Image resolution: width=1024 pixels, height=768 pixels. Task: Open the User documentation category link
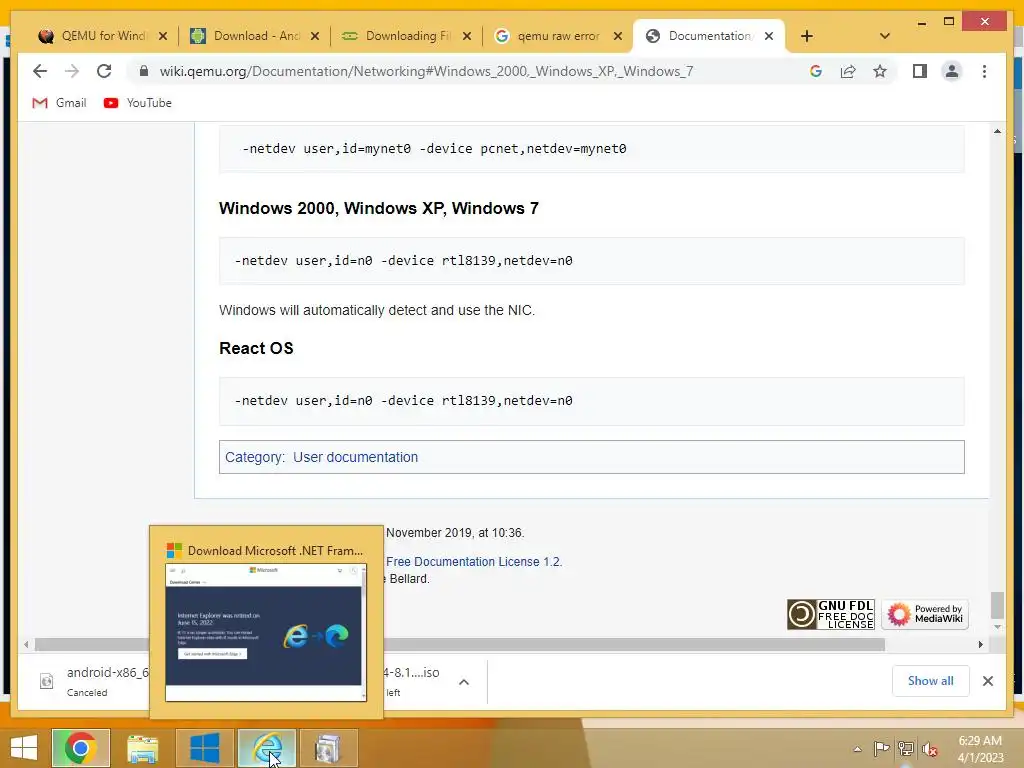click(x=355, y=457)
